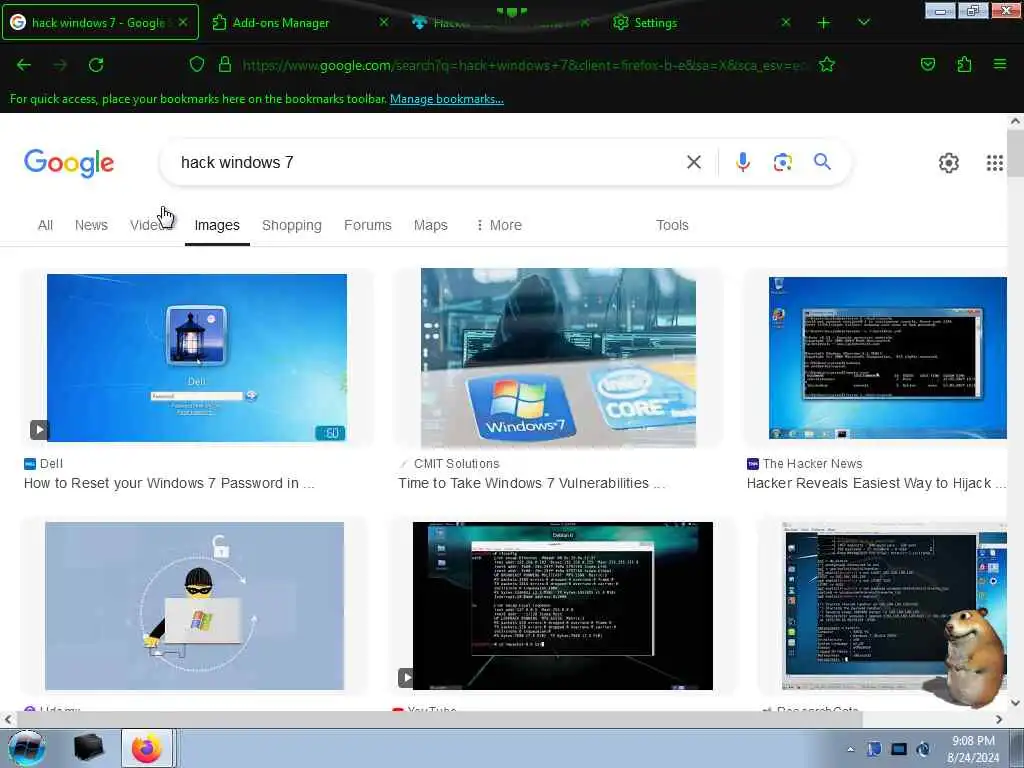Open The Hacker News command prompt image

[888, 358]
